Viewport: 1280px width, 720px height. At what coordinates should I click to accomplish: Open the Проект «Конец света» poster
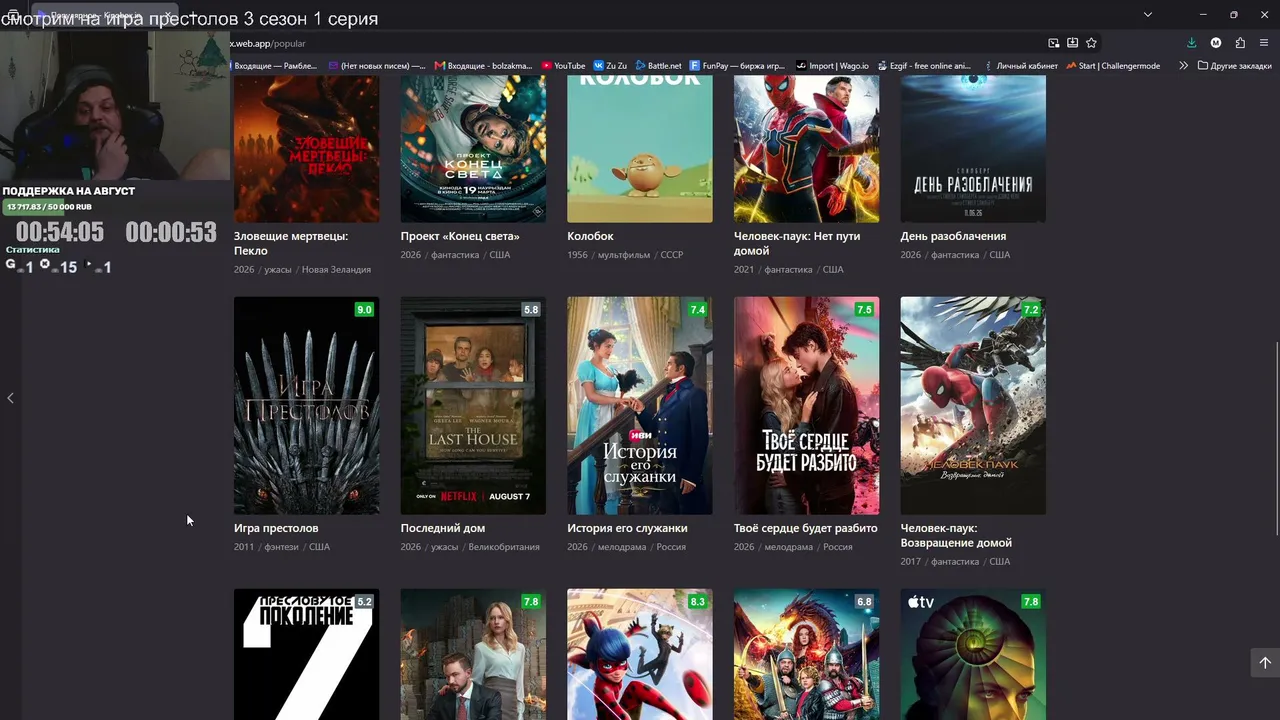(x=473, y=148)
